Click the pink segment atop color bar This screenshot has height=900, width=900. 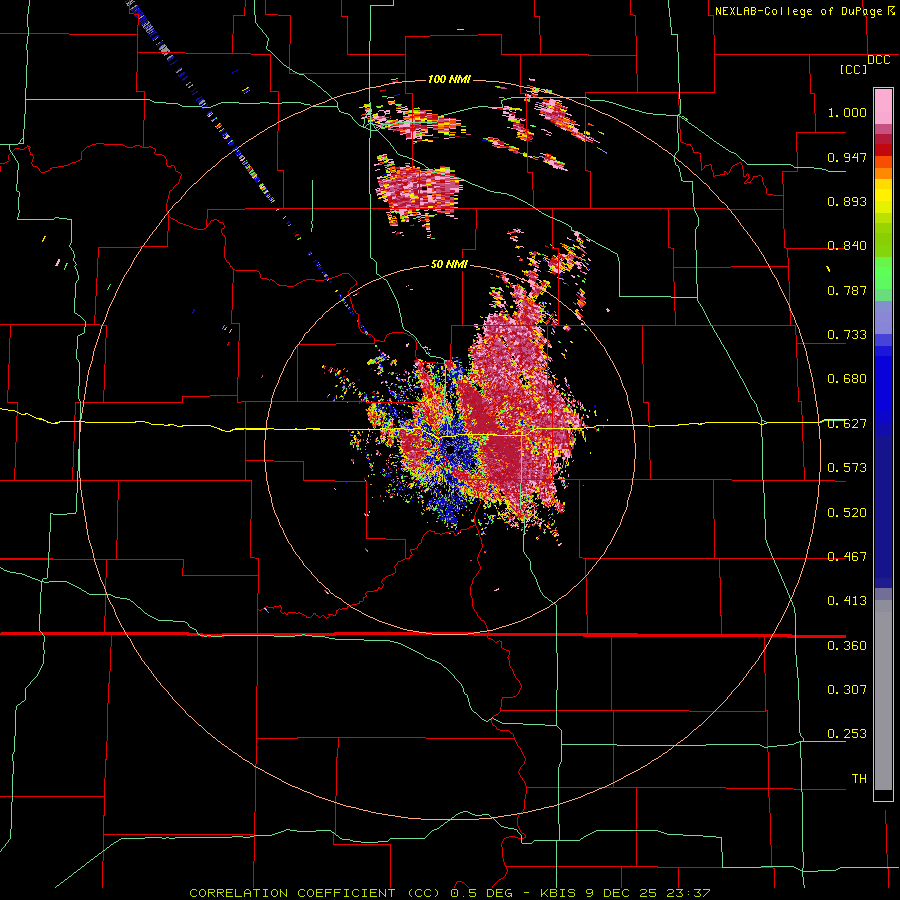click(883, 107)
